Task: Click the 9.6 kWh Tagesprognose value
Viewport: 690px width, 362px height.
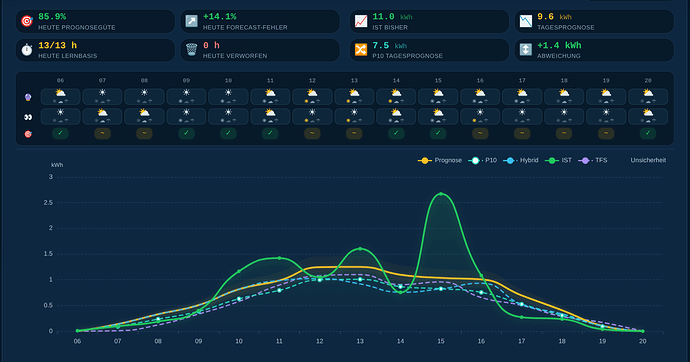Action: pyautogui.click(x=554, y=17)
